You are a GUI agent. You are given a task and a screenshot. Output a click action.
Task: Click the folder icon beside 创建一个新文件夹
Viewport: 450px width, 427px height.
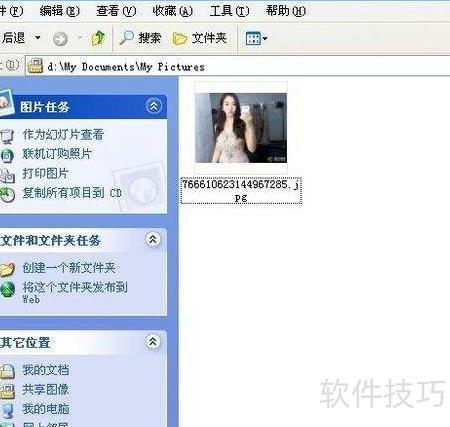click(x=7, y=269)
